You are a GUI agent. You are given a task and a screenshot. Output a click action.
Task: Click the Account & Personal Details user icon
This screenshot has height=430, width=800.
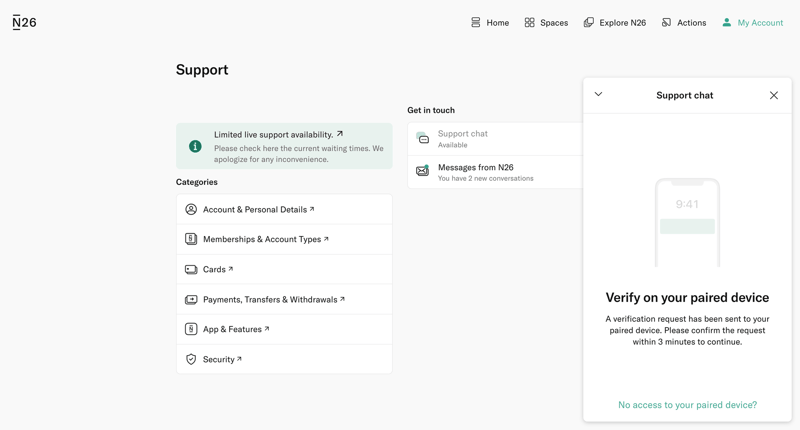pyautogui.click(x=191, y=209)
